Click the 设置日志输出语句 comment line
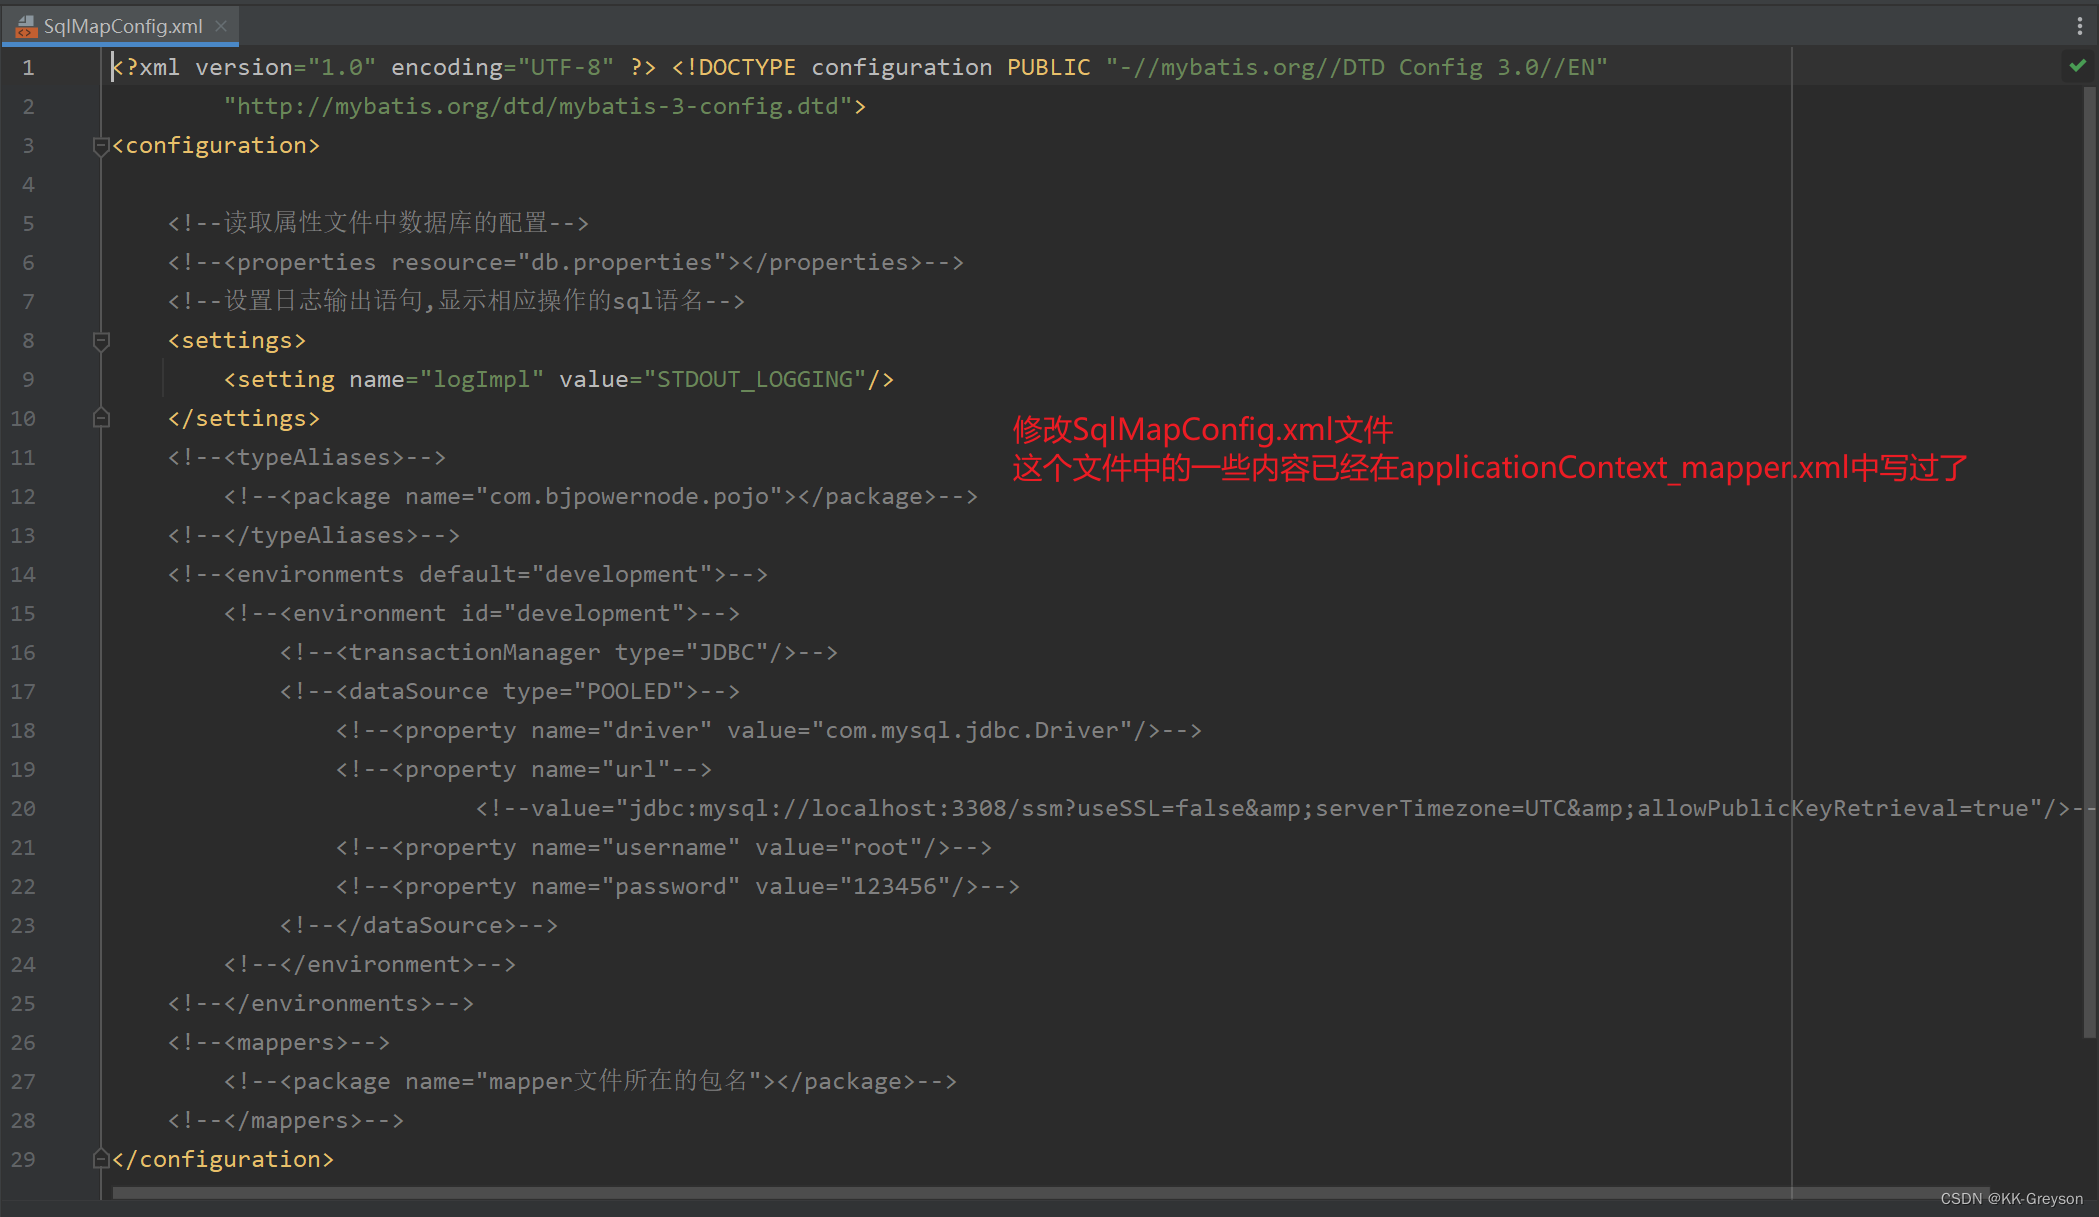 coord(456,301)
